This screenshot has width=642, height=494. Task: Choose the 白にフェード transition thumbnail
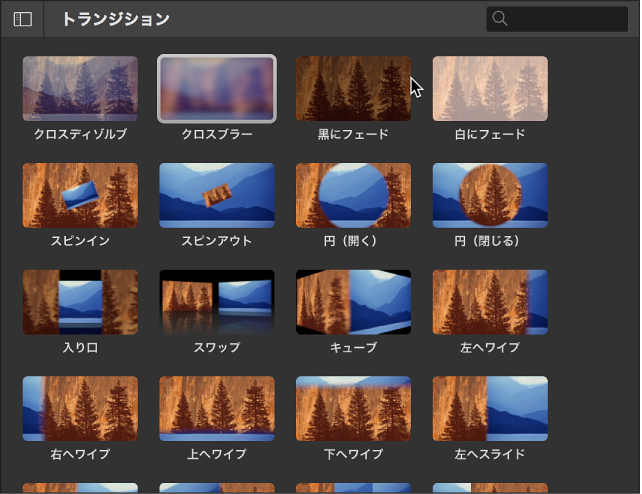click(490, 88)
